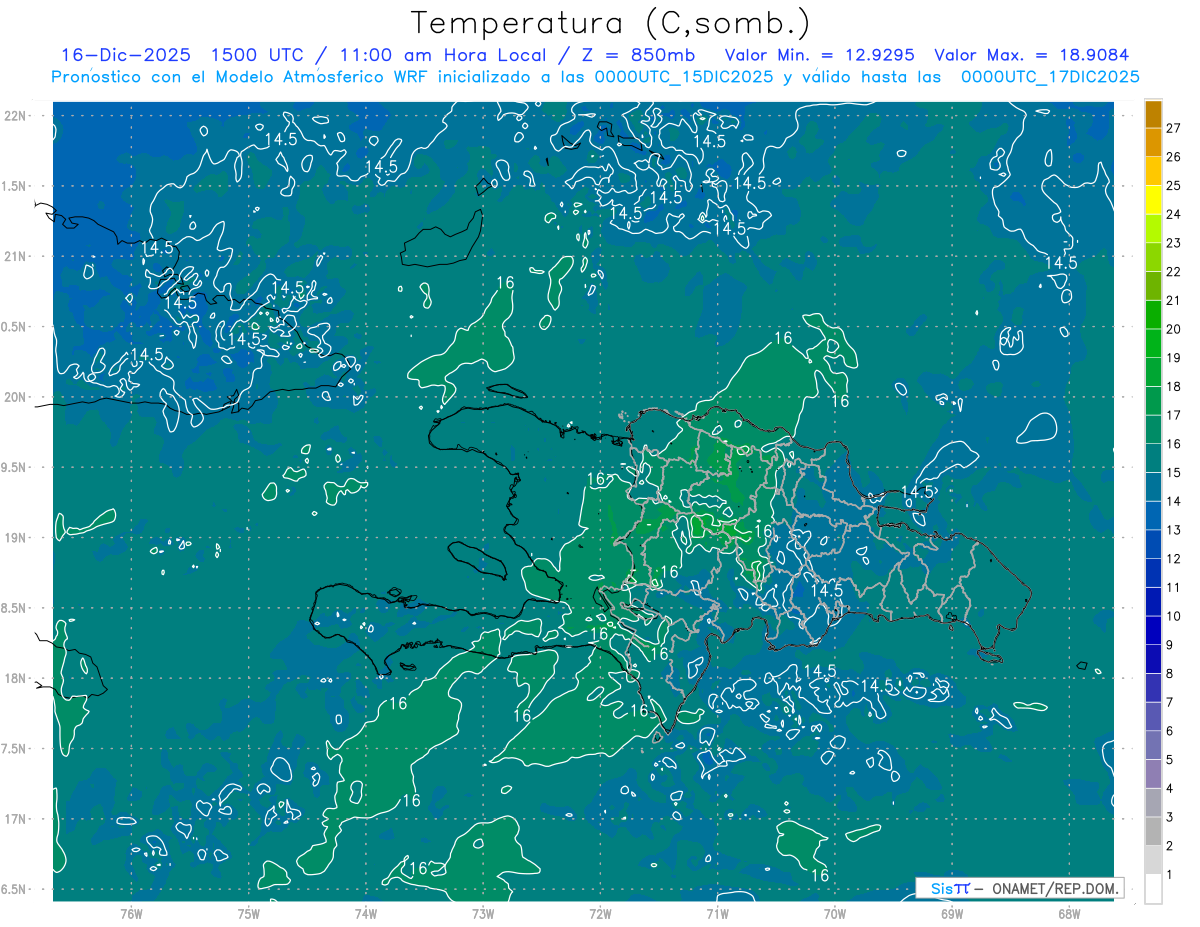Click the '9.5N' latitude axis label
This screenshot has height=927, width=1200.
pyautogui.click(x=14, y=467)
